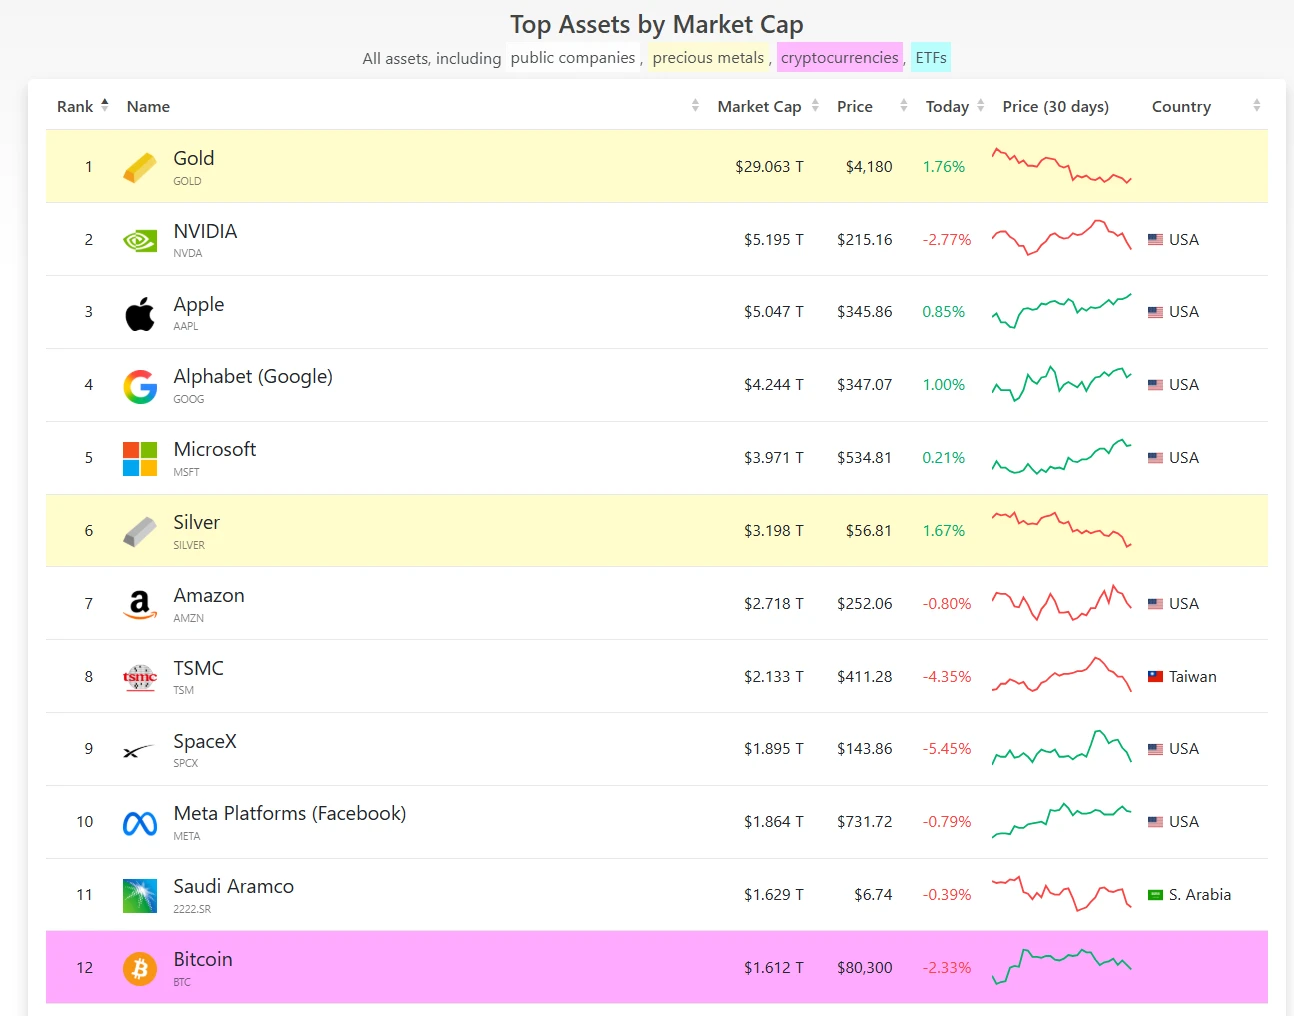1294x1016 pixels.
Task: Click the Apple logo icon
Action: tap(140, 313)
